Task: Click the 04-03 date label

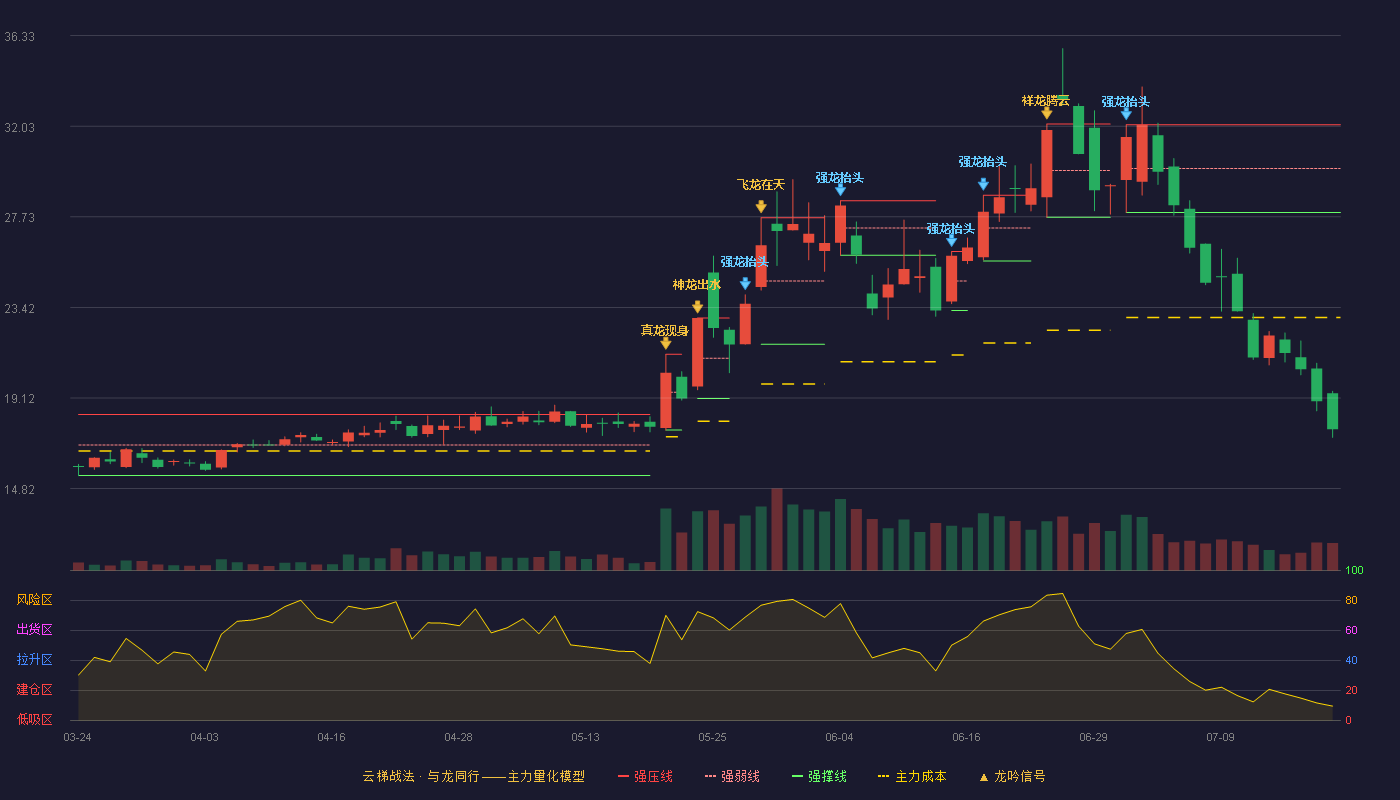Action: tap(204, 737)
